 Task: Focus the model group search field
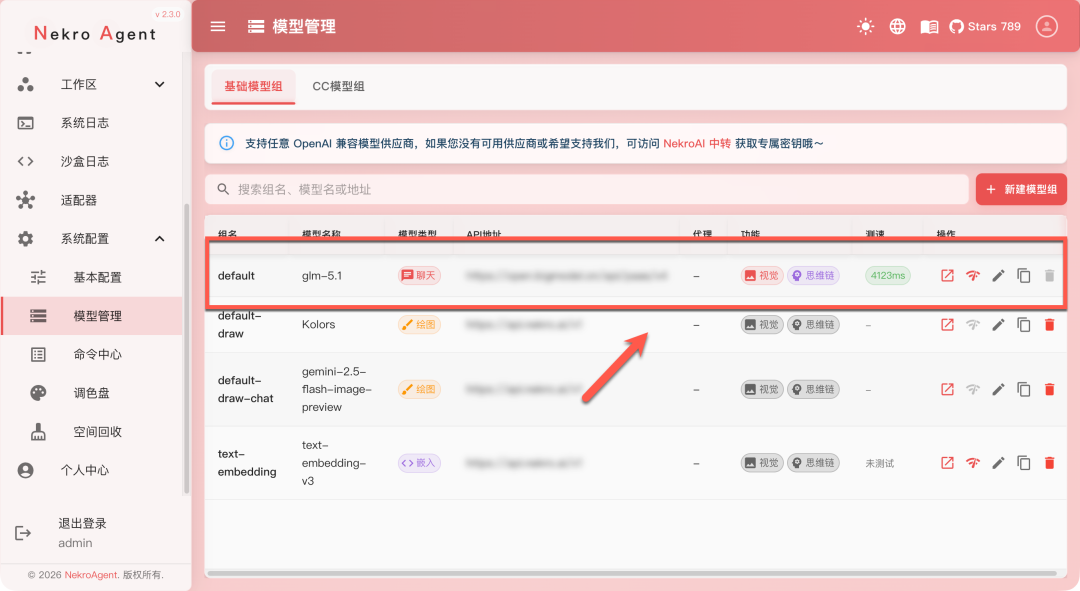click(x=587, y=189)
